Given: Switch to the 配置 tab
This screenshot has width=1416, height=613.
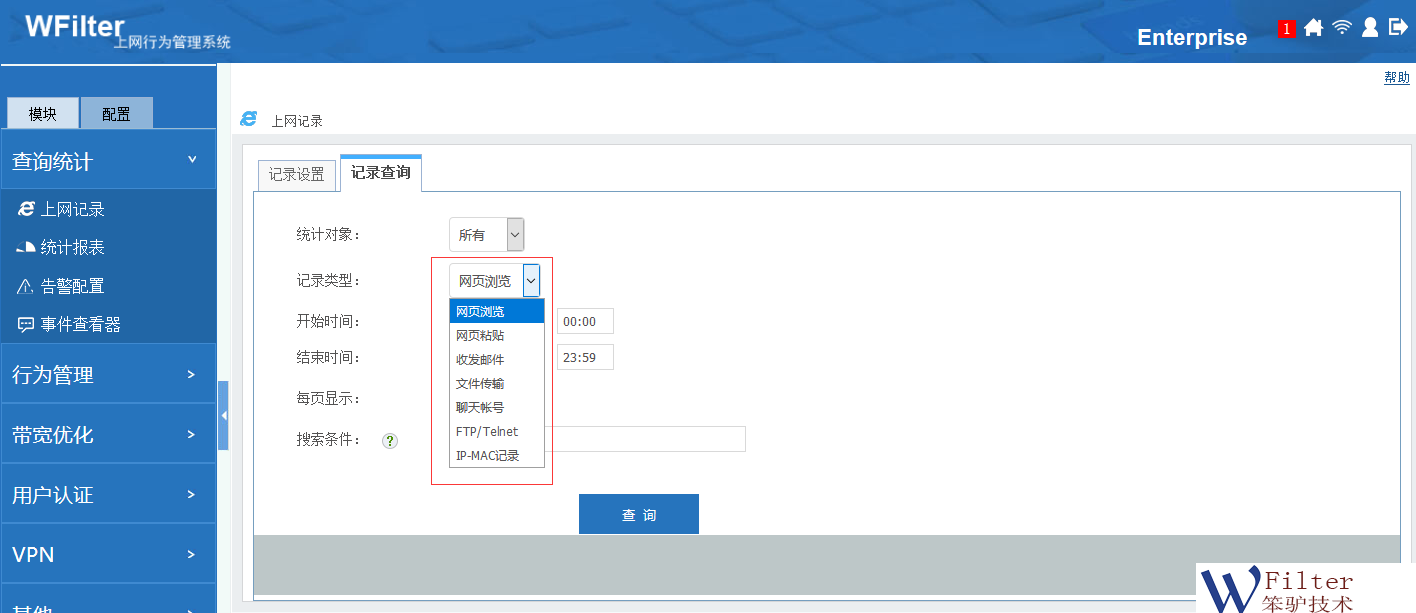Looking at the screenshot, I should pos(116,114).
